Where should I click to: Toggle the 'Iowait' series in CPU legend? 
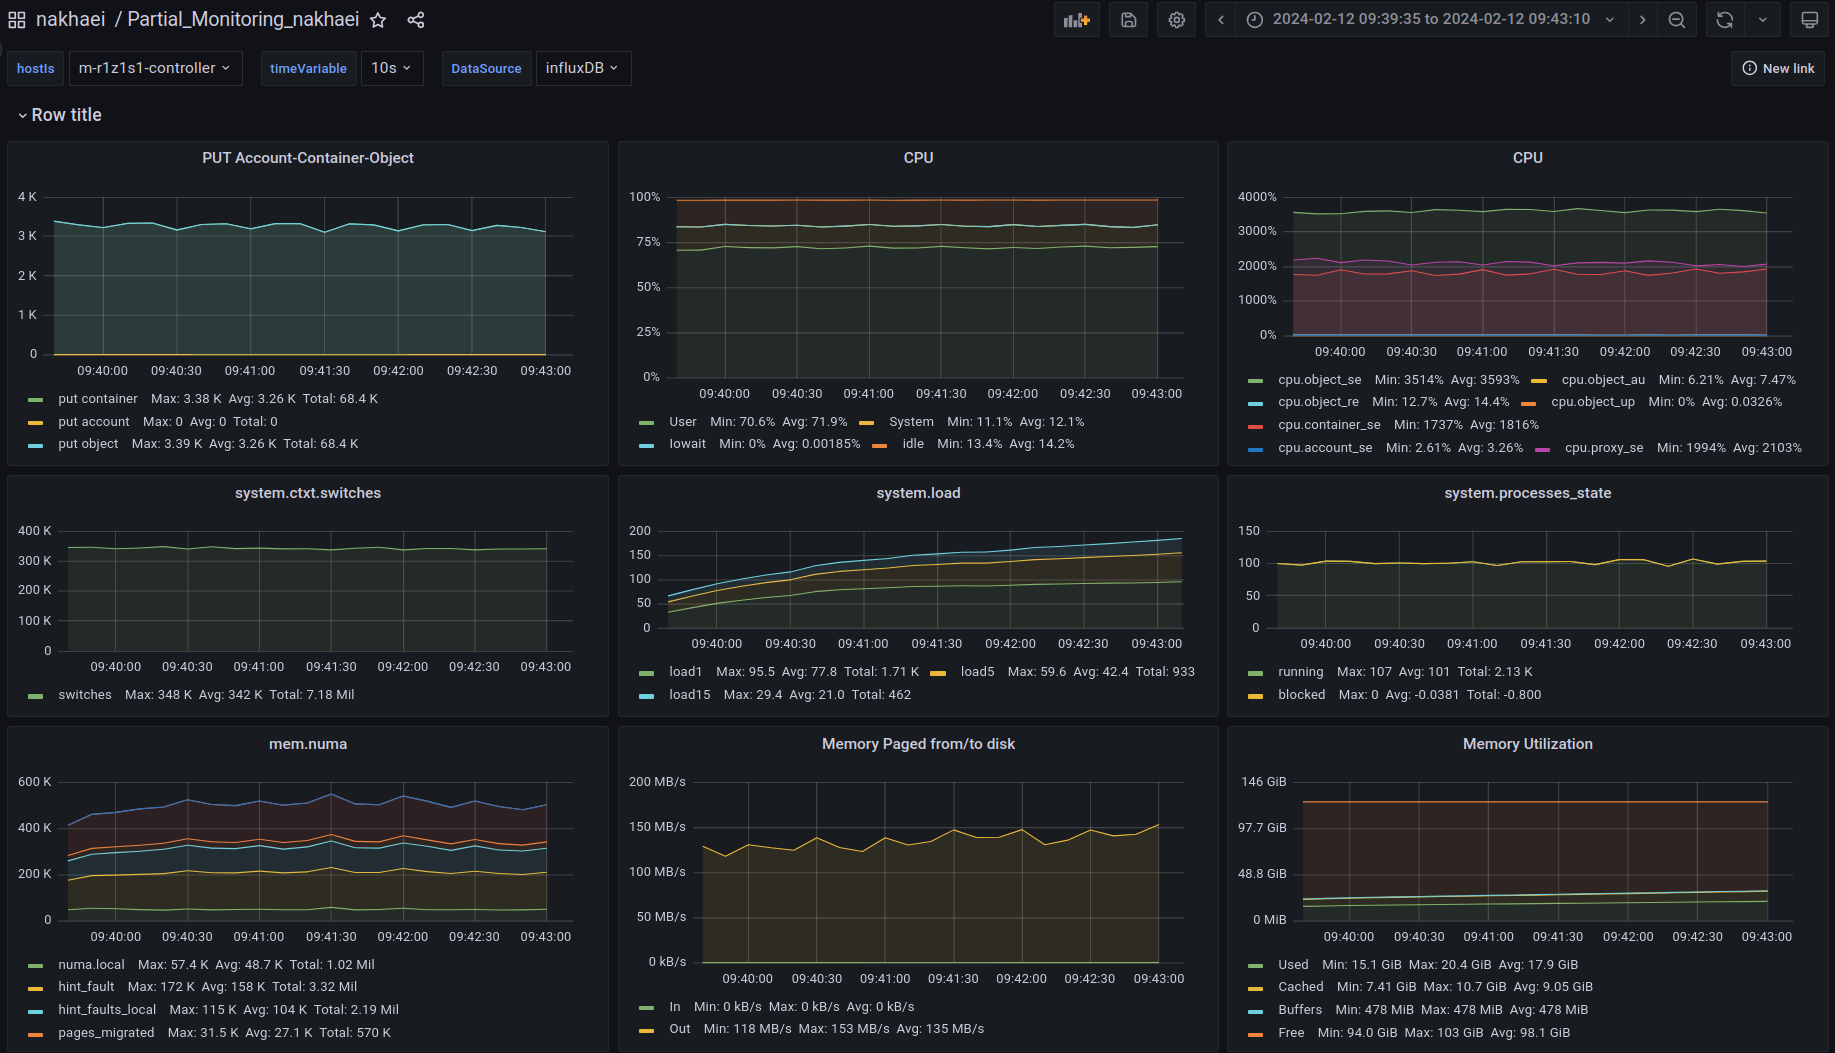(x=687, y=444)
